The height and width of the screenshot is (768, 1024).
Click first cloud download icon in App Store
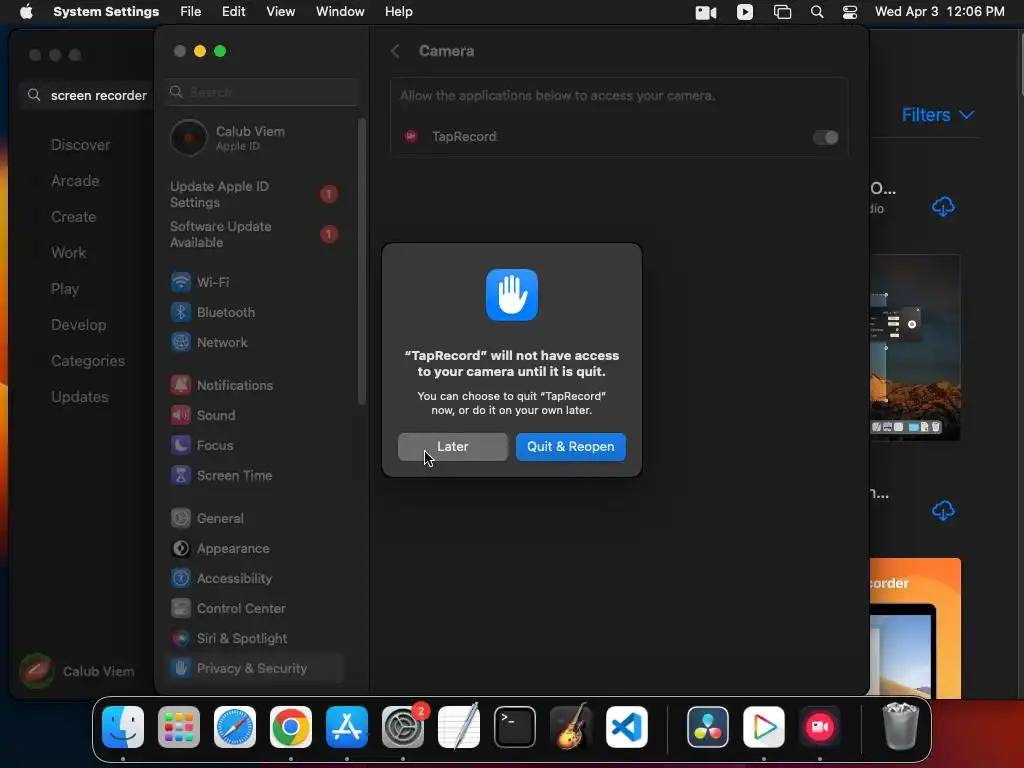[943, 207]
